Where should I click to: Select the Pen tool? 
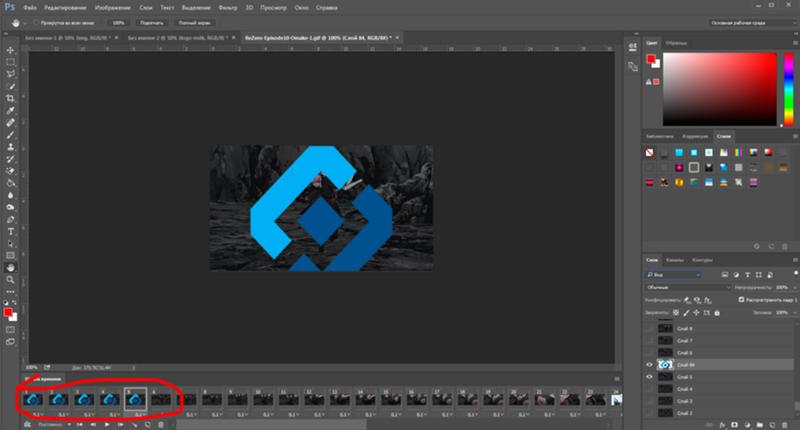pos(10,220)
